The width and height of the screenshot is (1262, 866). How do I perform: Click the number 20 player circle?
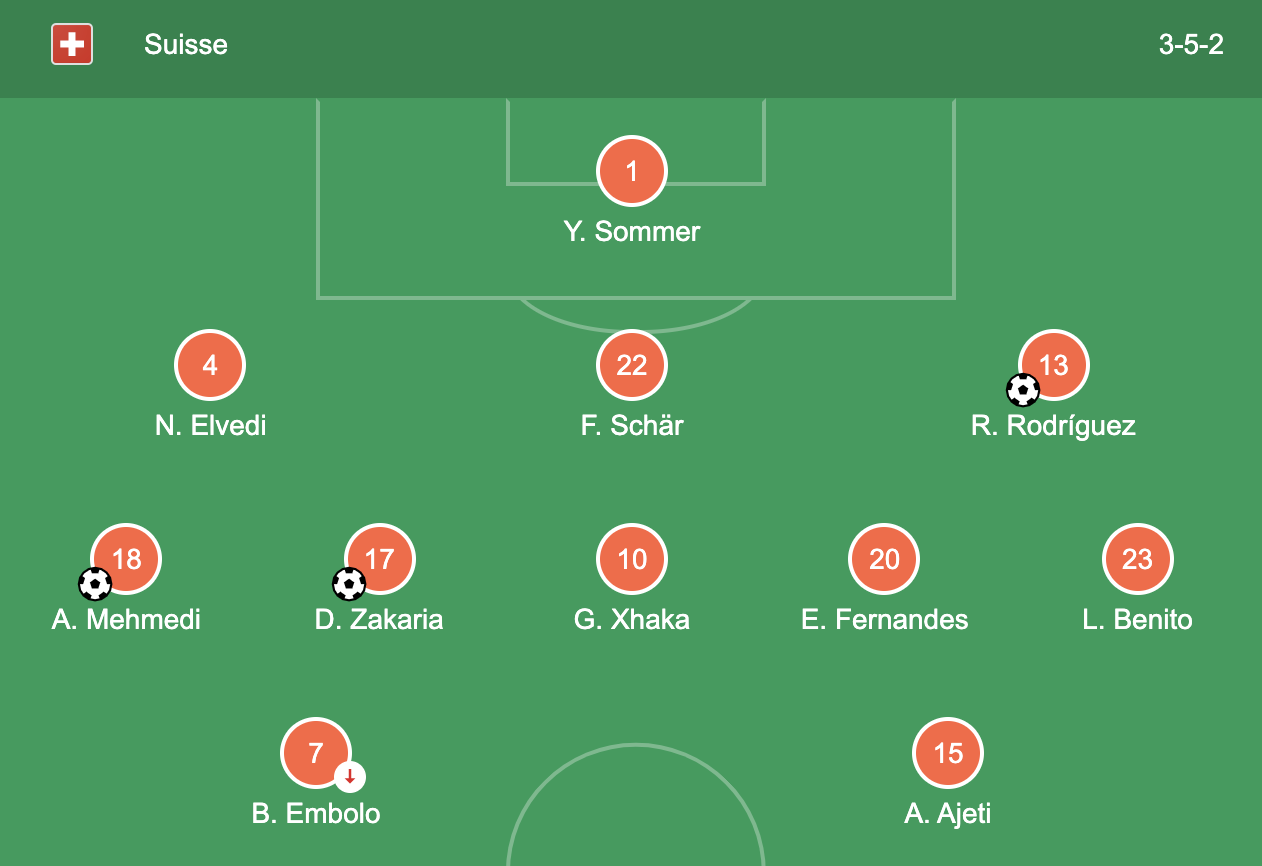[884, 559]
